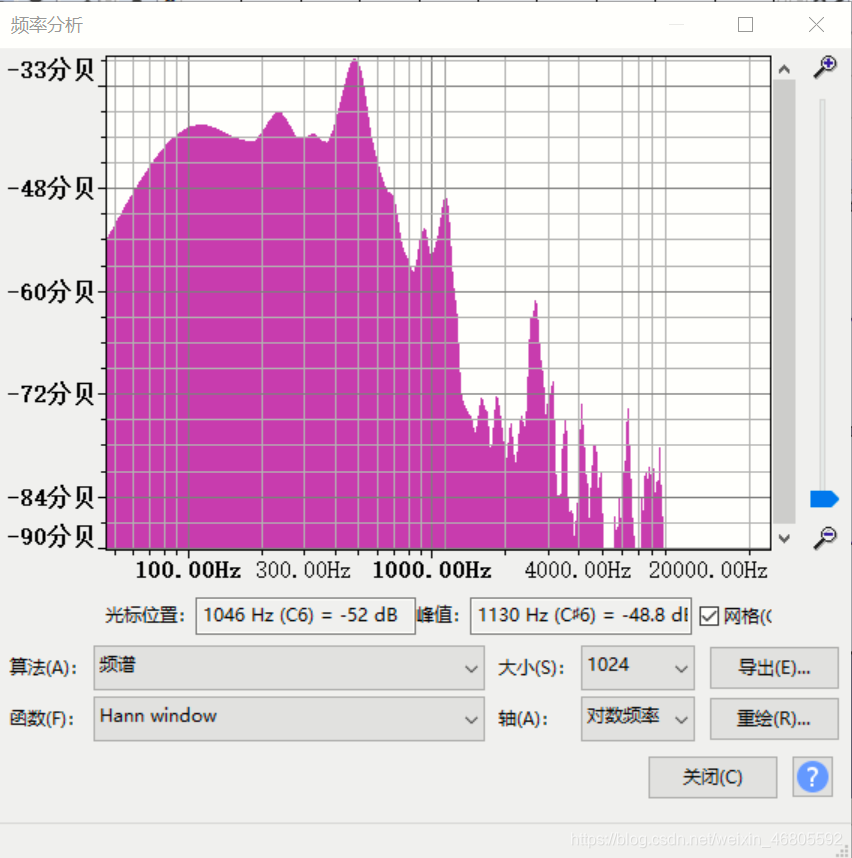Click the vertical scrollbar down arrow
Viewport: 852px width, 858px height.
click(x=784, y=538)
